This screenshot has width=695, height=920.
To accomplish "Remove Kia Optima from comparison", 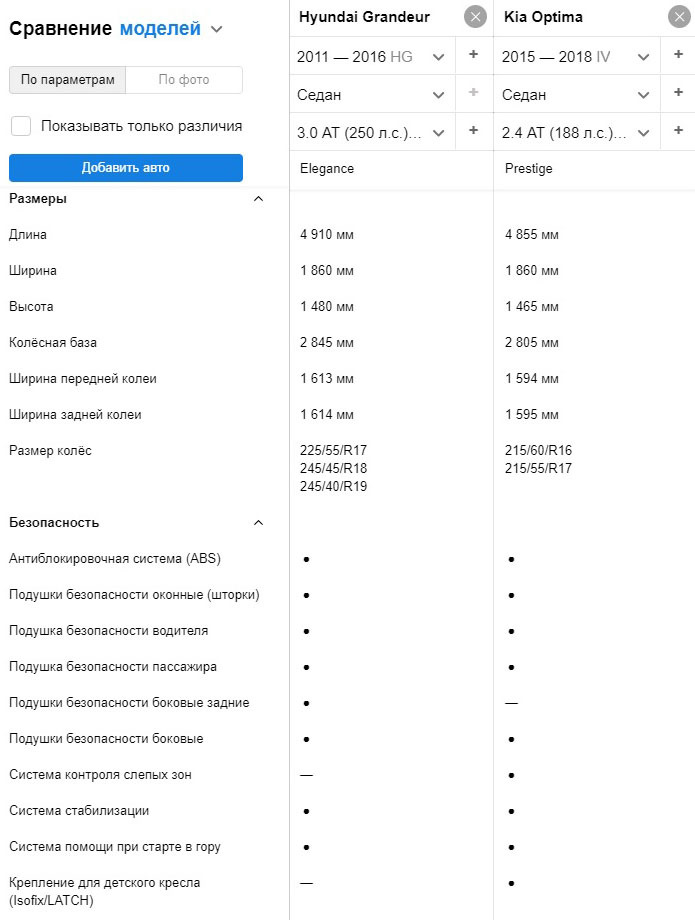I will pos(679,17).
